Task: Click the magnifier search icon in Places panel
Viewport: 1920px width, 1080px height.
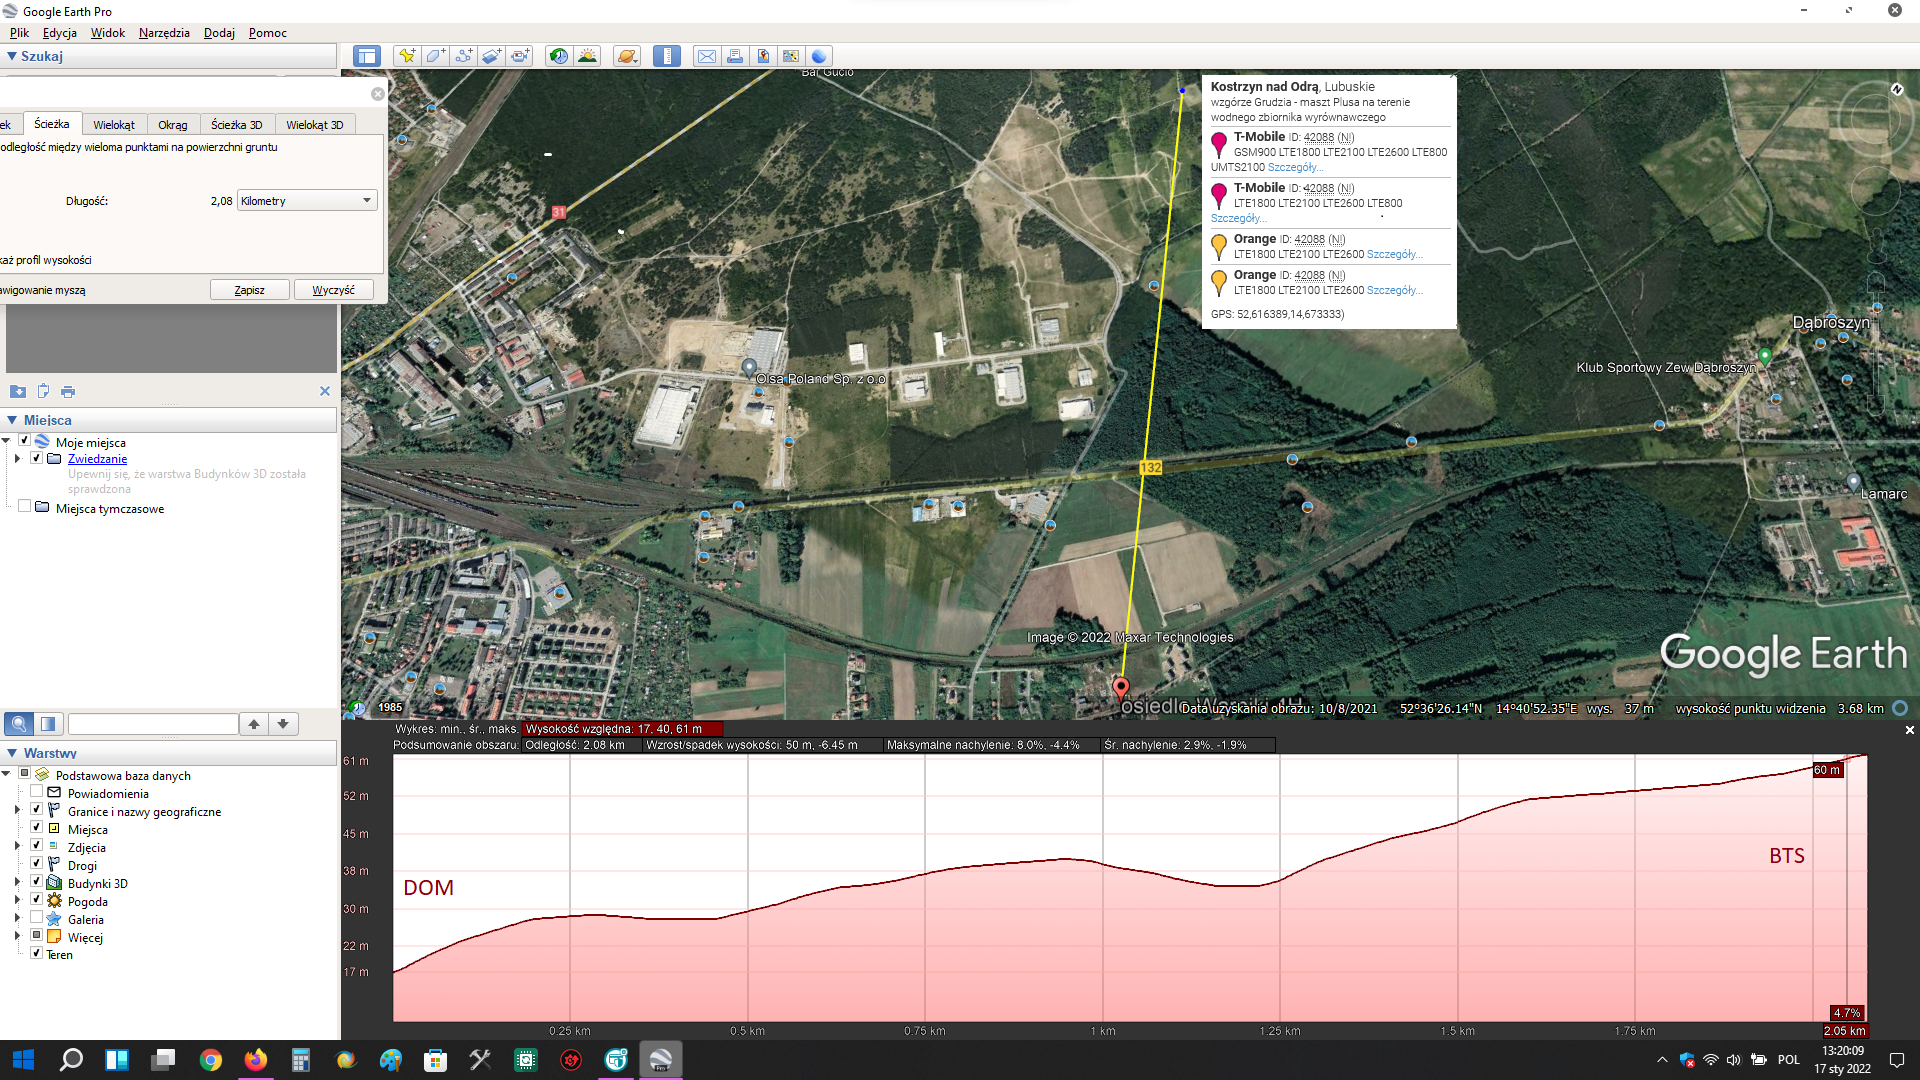Action: click(18, 723)
